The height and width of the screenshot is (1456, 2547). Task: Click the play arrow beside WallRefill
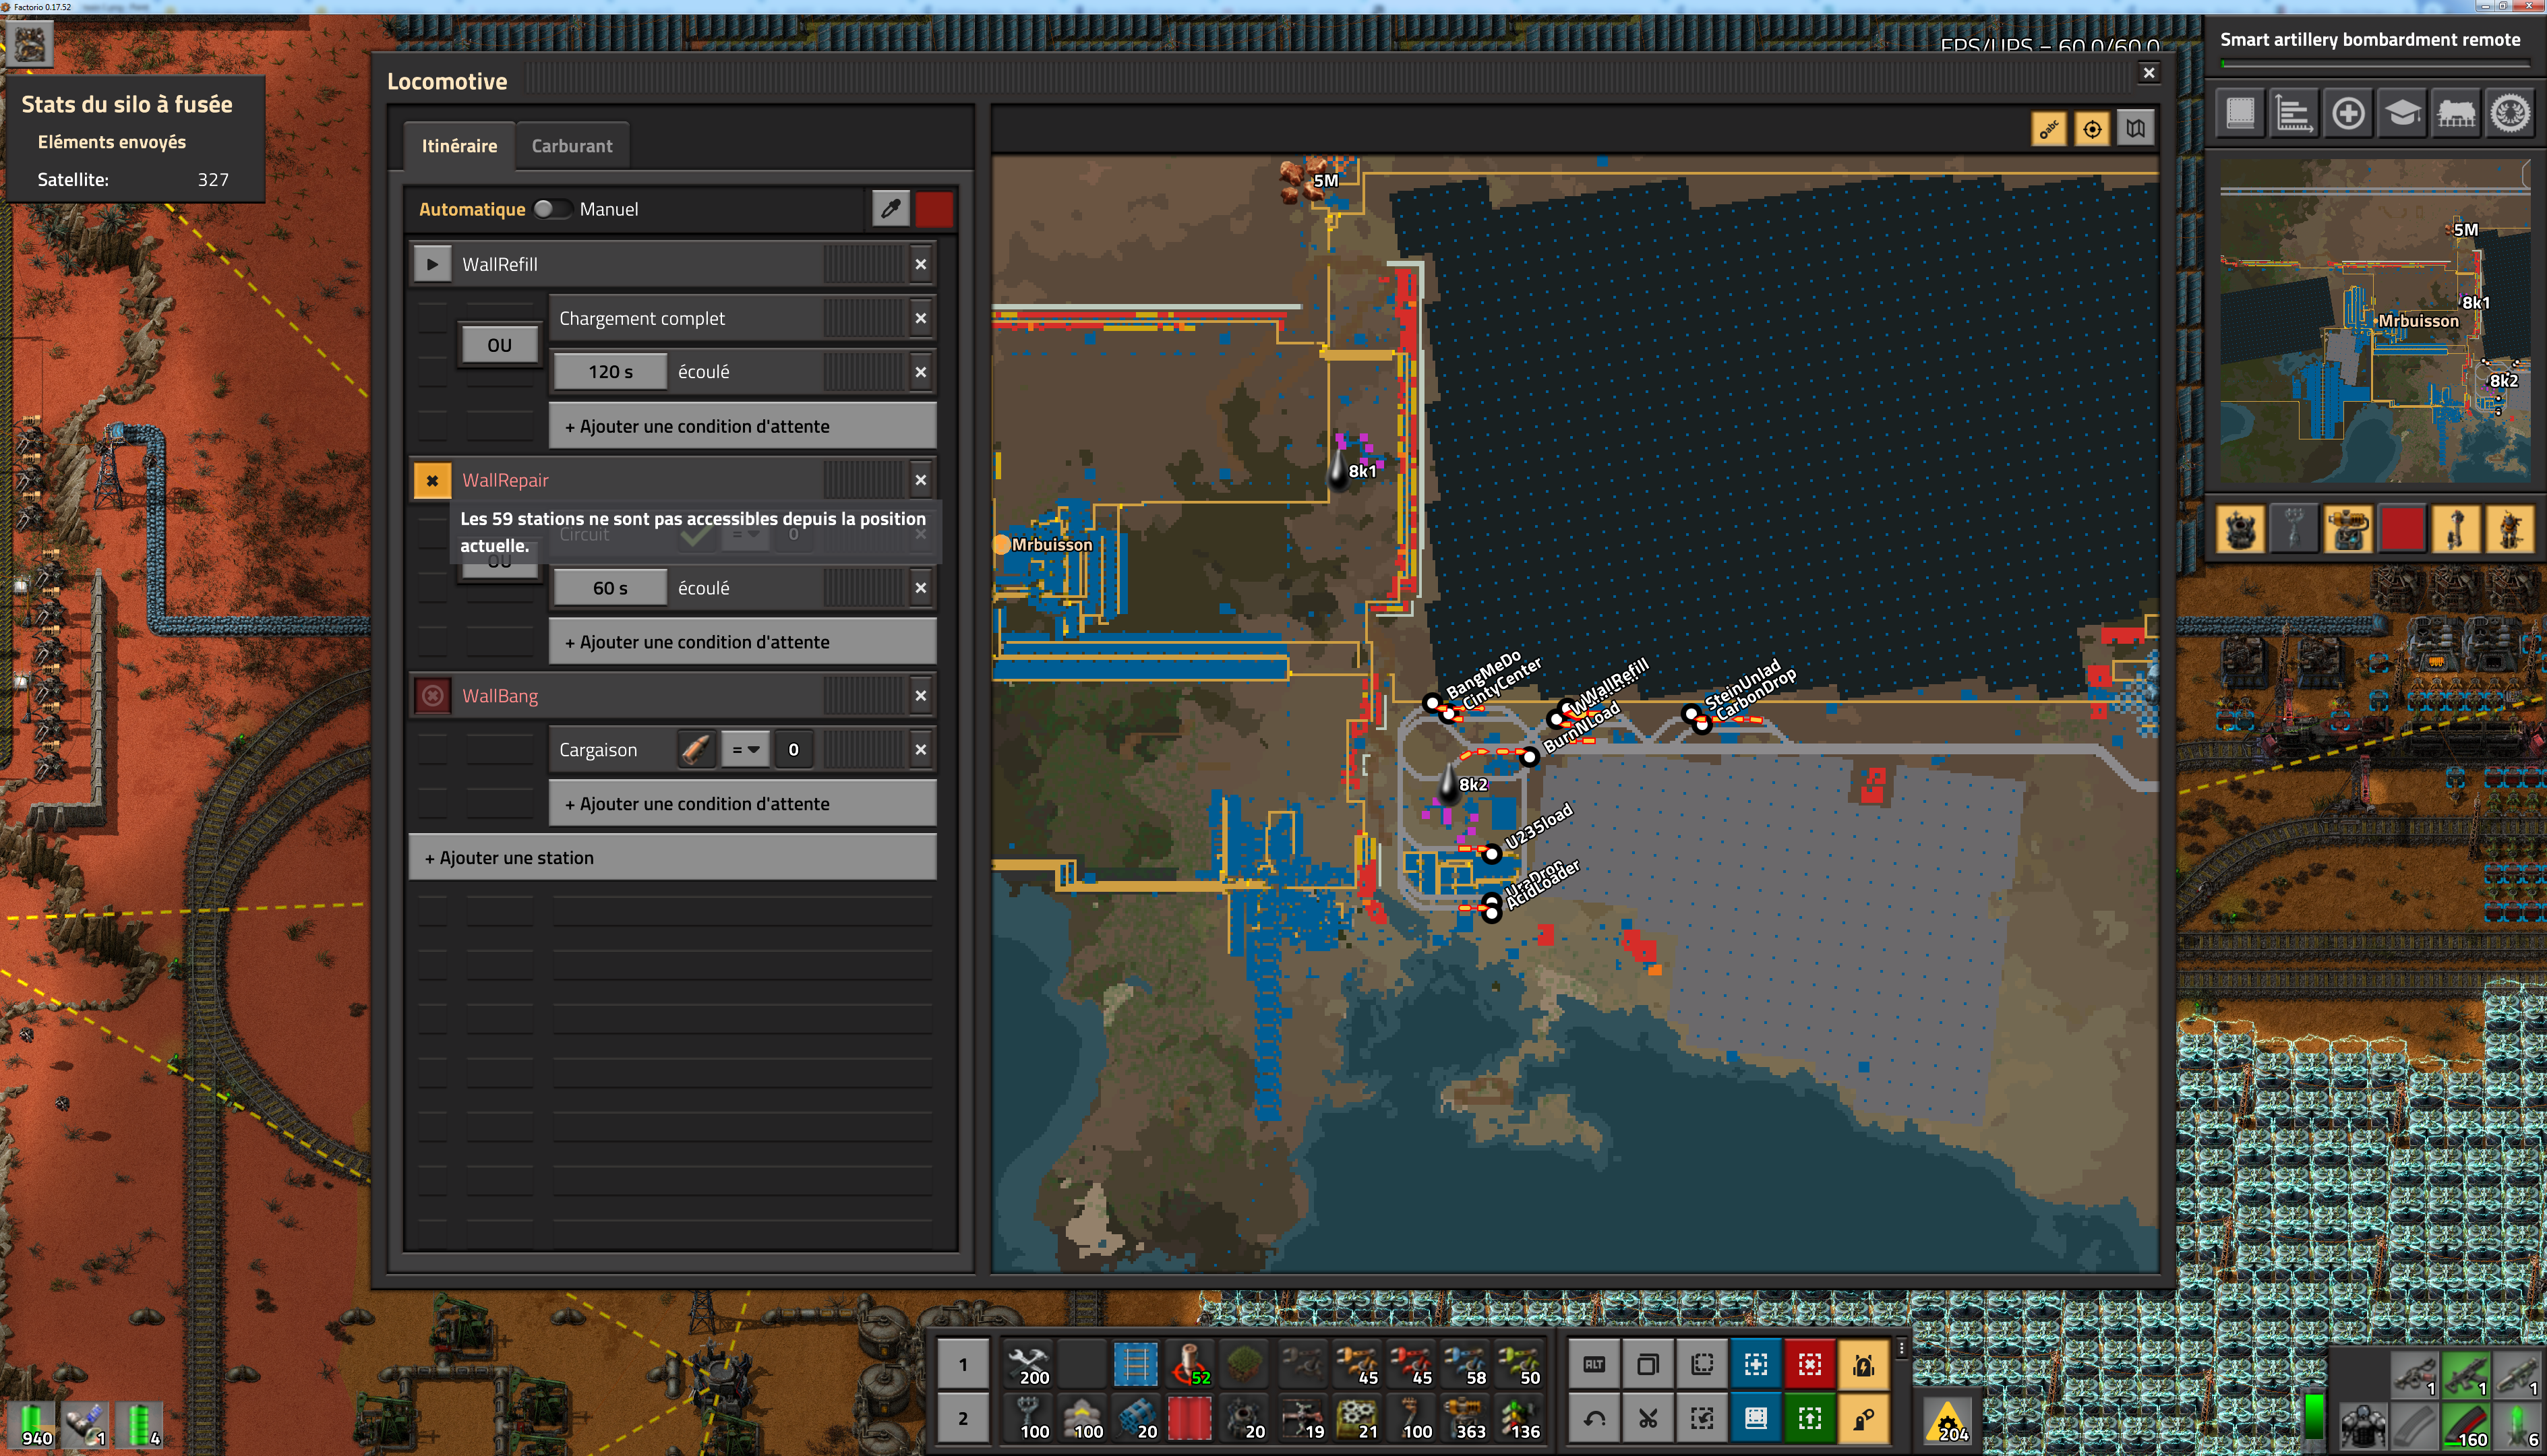tap(432, 265)
